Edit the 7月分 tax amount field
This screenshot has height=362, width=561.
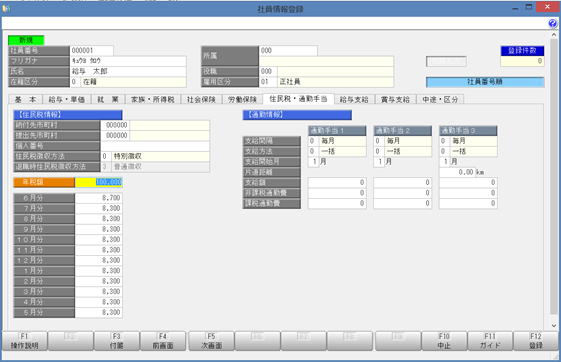99,208
